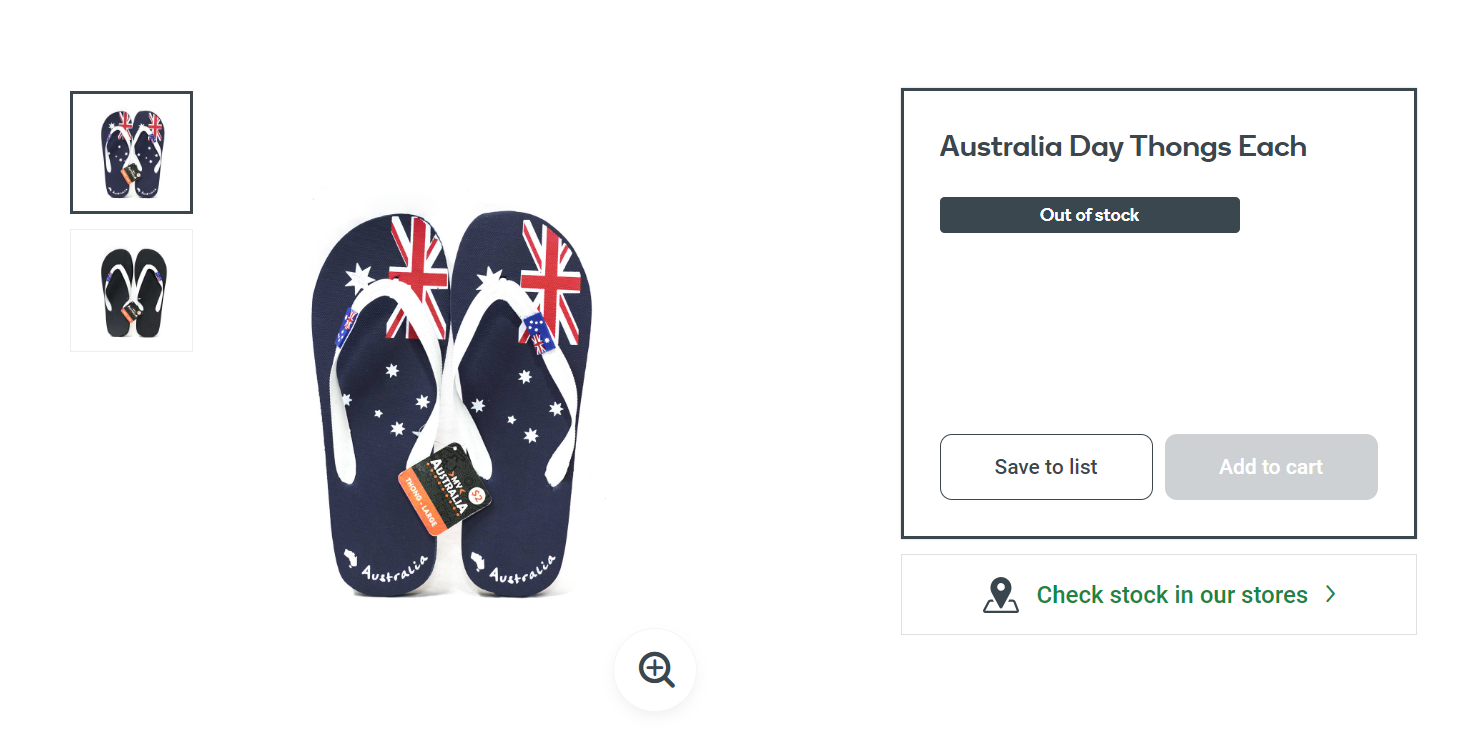
Task: Click the arrow next to 'Check stock in our stores'
Action: coord(1330,594)
